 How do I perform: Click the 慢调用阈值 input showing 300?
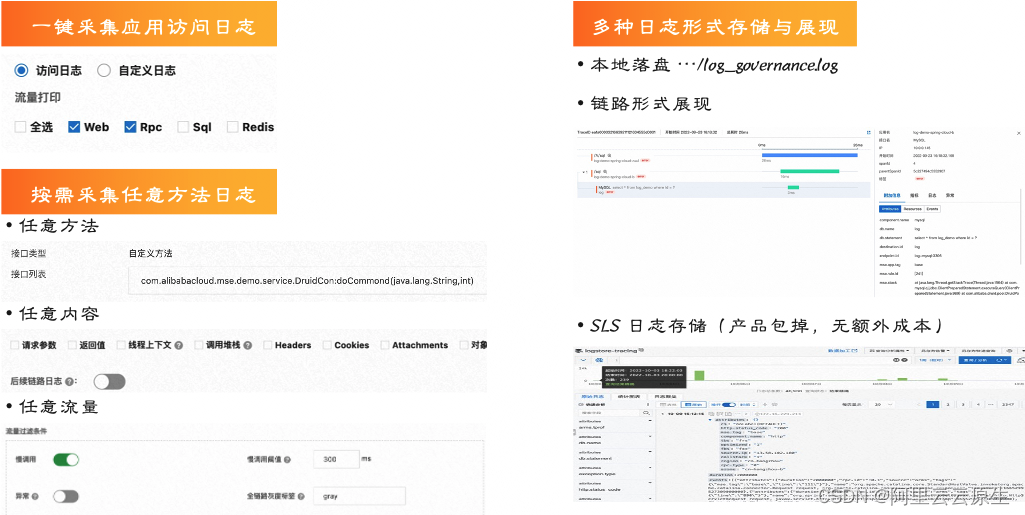tap(336, 459)
